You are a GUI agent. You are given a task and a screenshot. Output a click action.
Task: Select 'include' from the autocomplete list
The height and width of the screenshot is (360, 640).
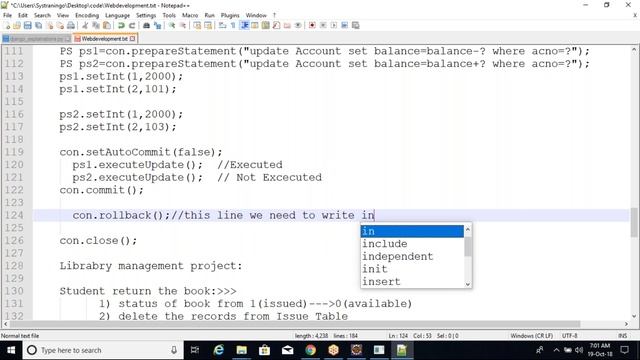pyautogui.click(x=412, y=244)
